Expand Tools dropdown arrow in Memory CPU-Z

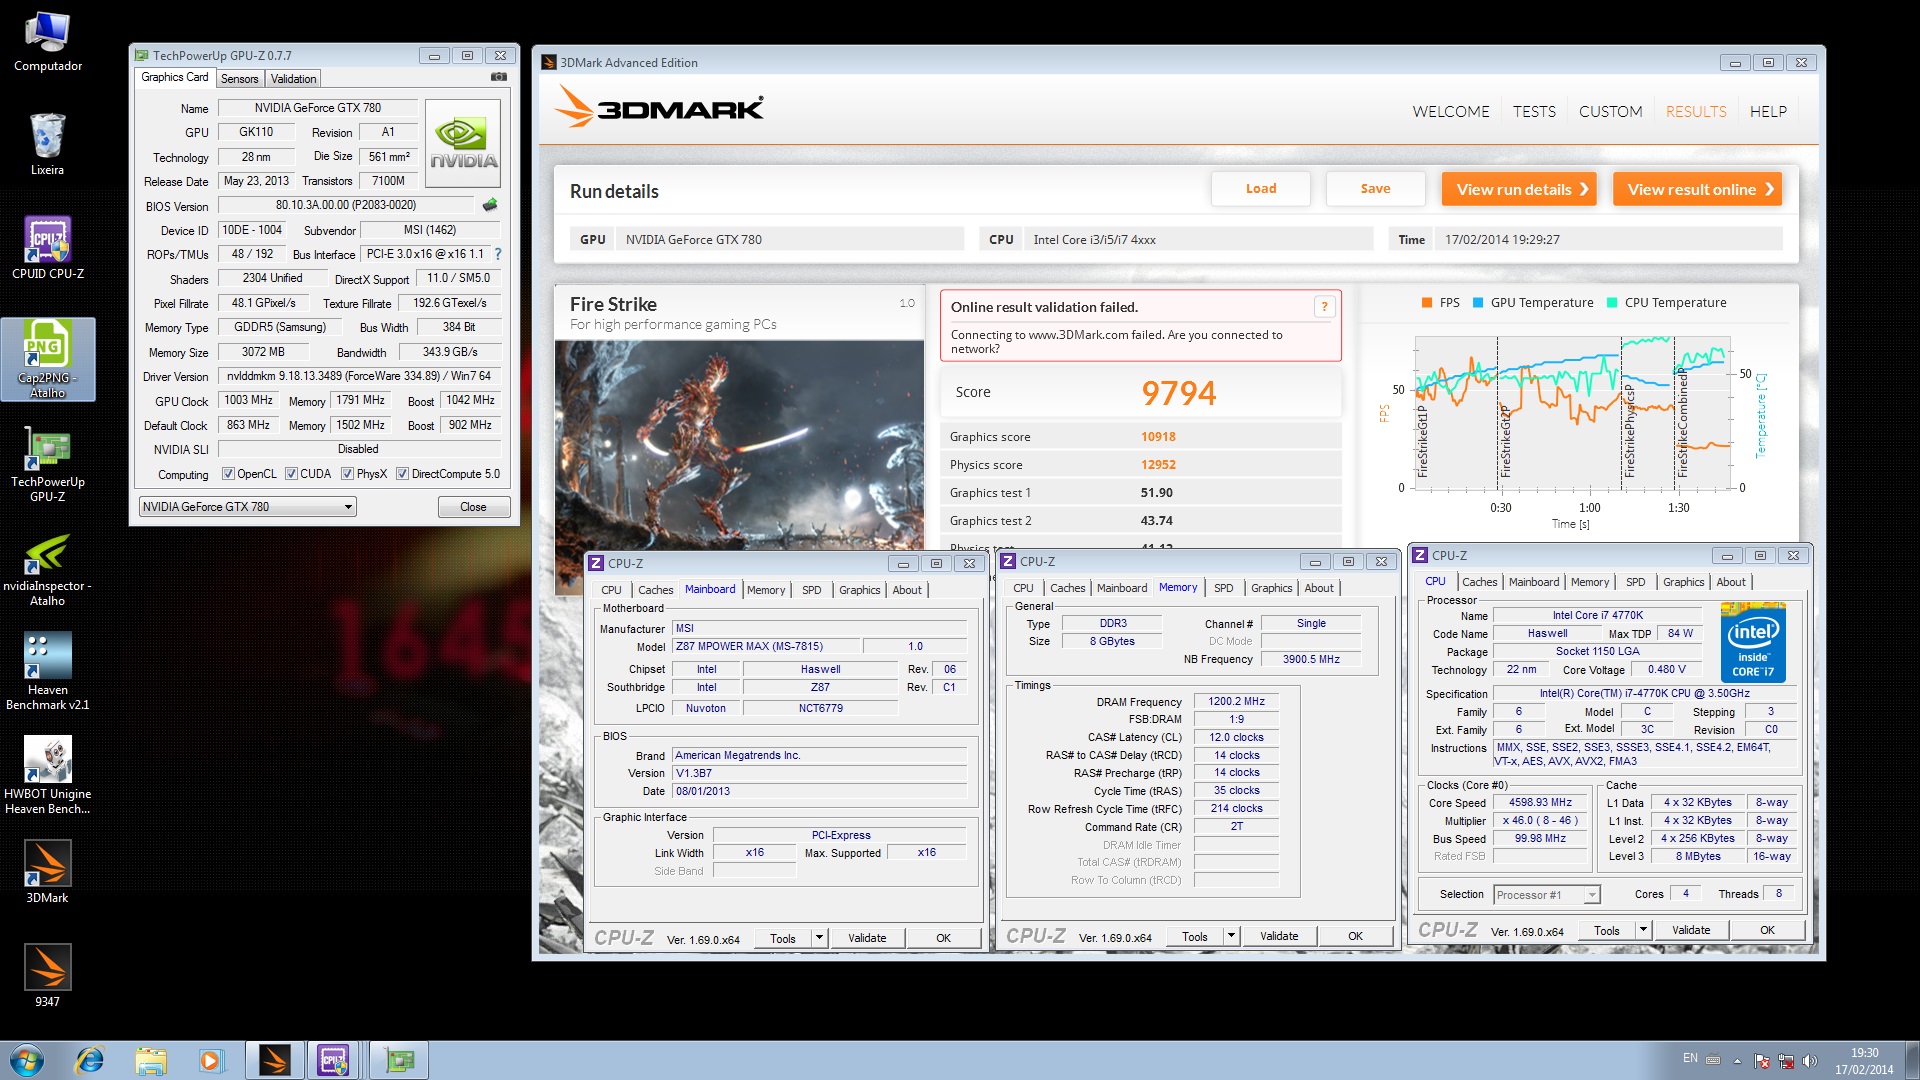(1231, 937)
